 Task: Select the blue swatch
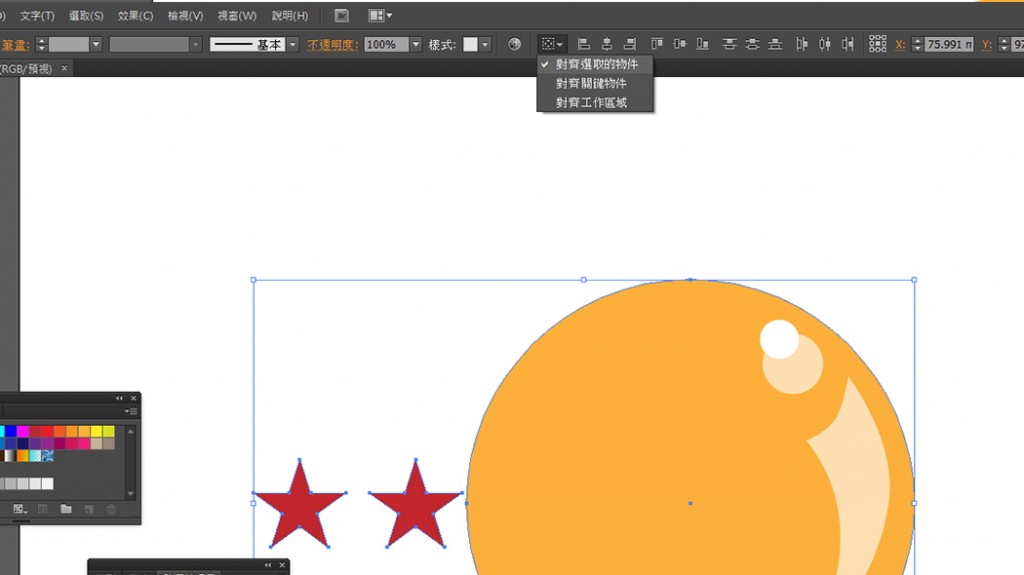tap(10, 431)
